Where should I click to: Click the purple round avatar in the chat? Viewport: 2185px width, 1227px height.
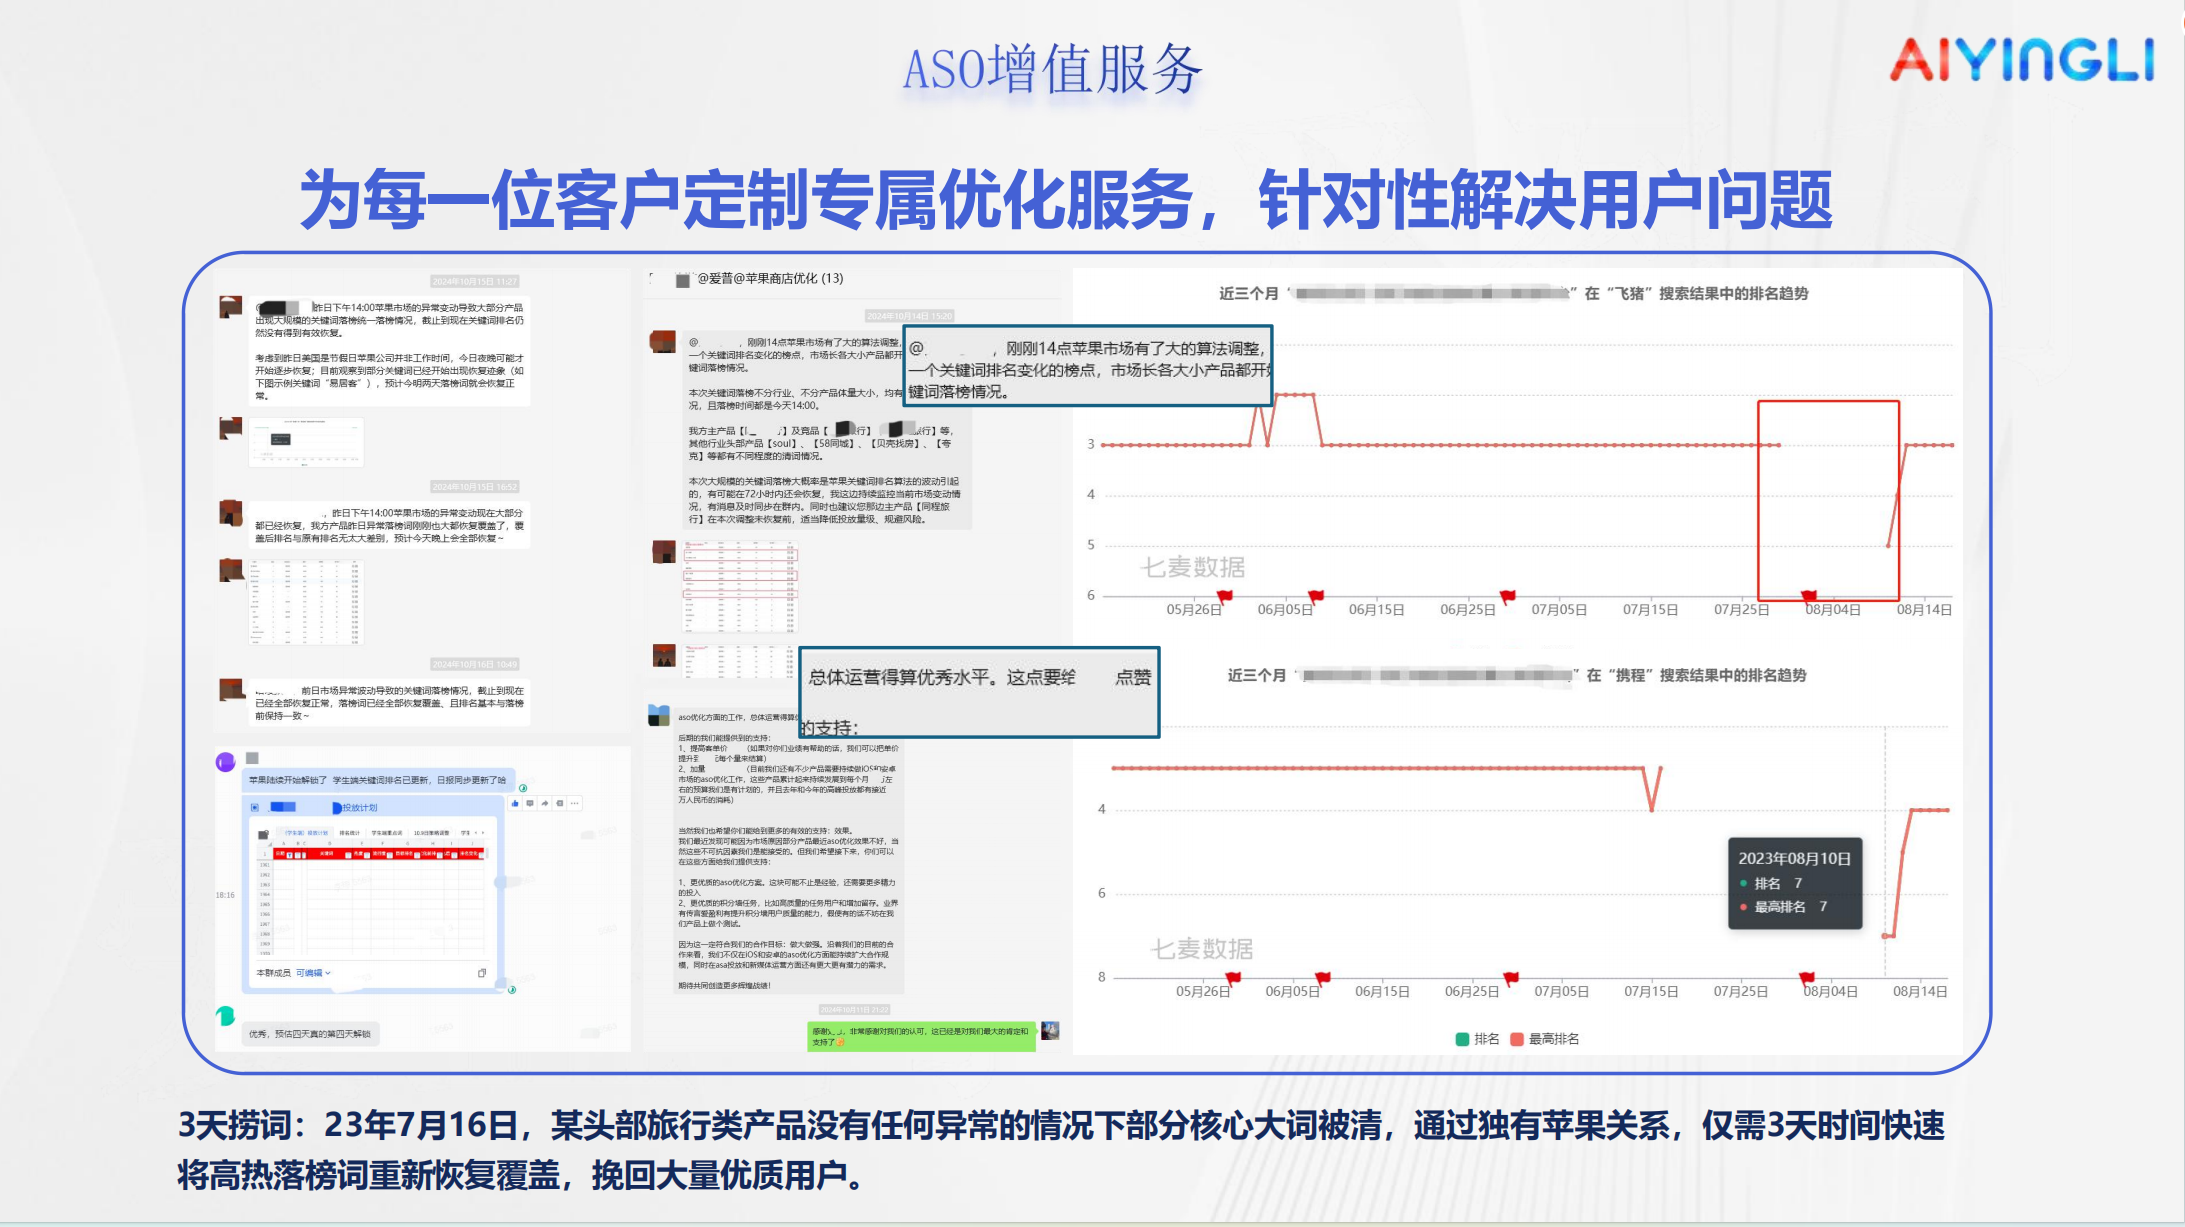[226, 762]
